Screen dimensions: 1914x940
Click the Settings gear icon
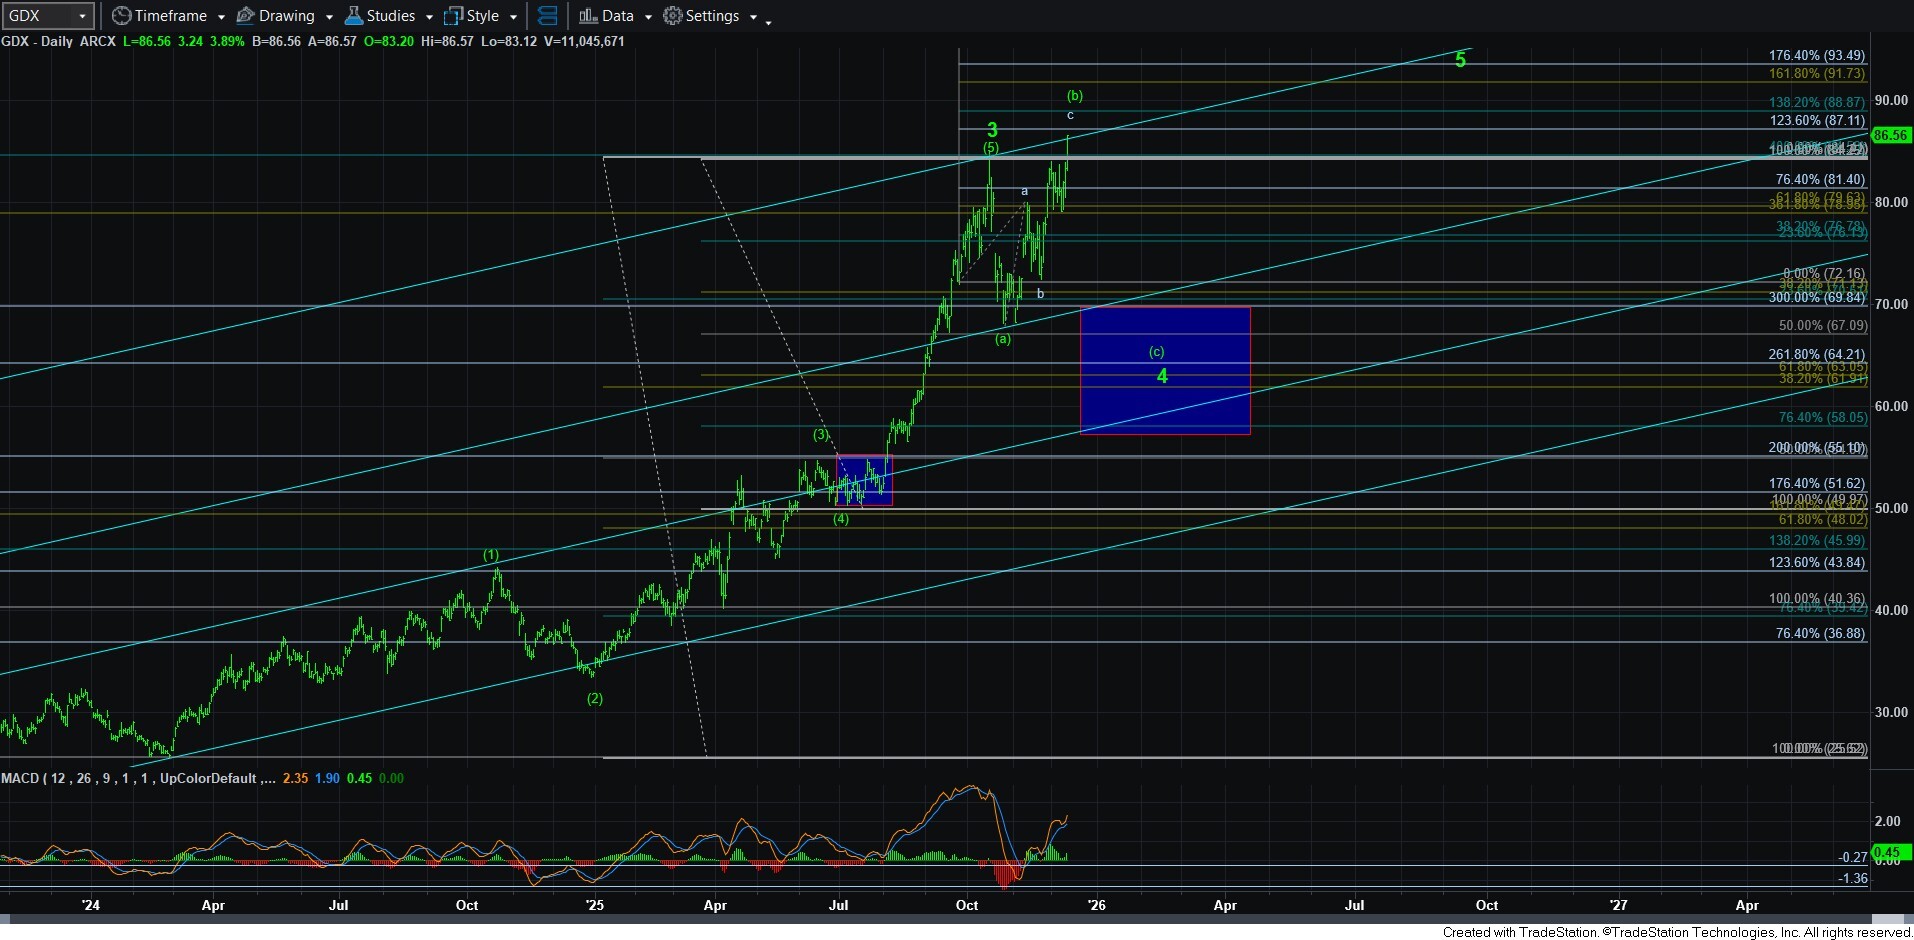(673, 16)
